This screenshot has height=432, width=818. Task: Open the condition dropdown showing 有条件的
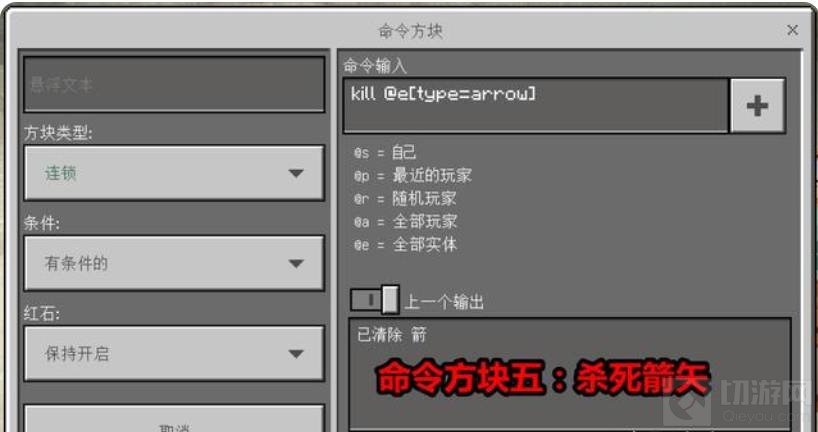[174, 263]
